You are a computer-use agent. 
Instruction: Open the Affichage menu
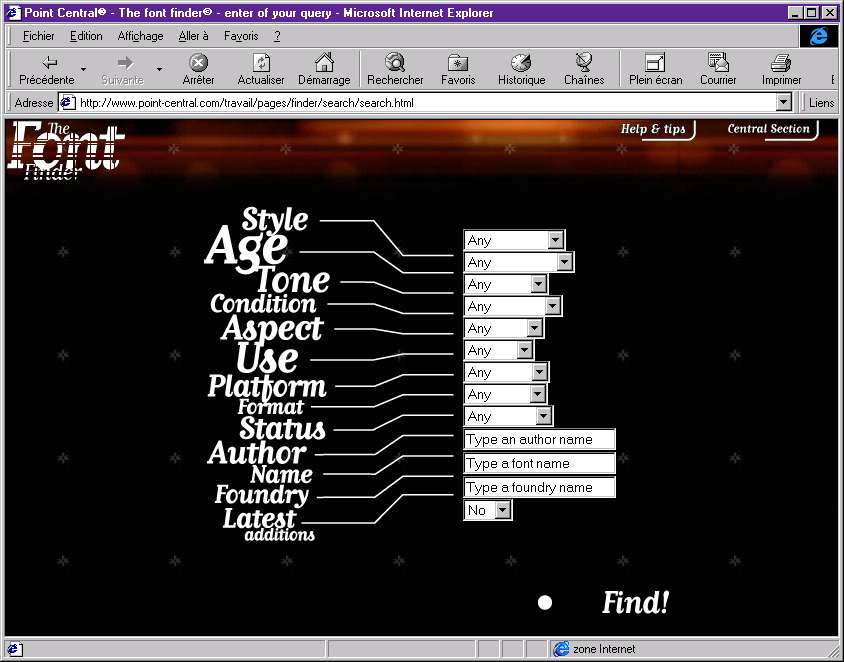coord(140,36)
